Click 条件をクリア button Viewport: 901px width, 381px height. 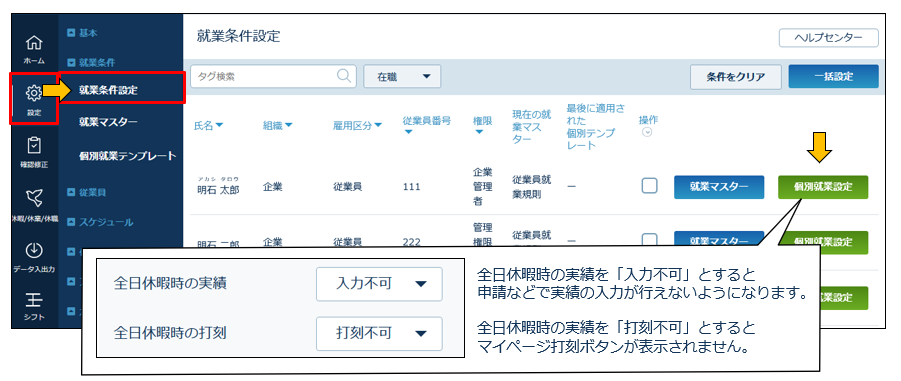pos(736,76)
